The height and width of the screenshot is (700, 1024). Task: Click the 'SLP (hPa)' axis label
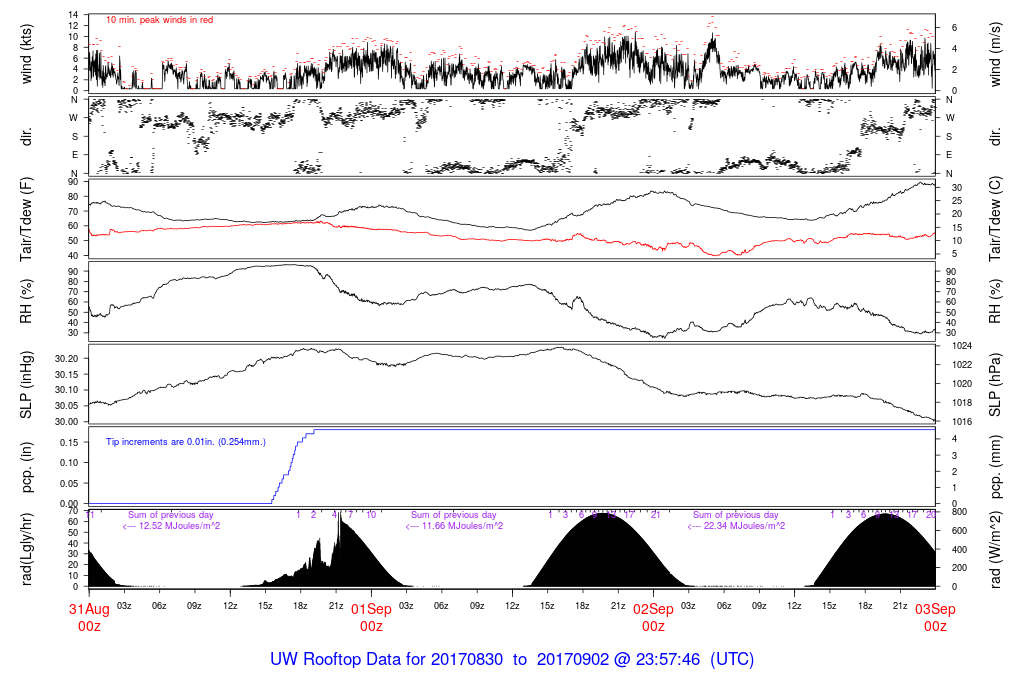[x=995, y=385]
